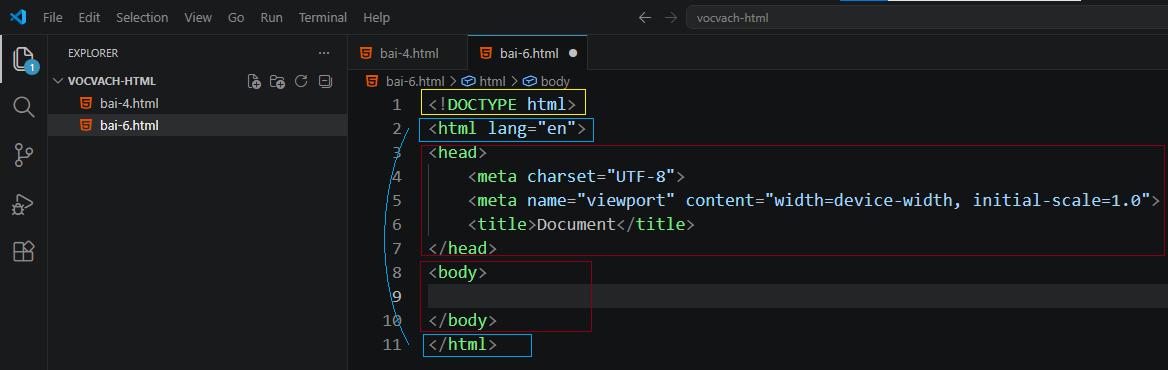Refresh the Explorer file list

point(301,81)
